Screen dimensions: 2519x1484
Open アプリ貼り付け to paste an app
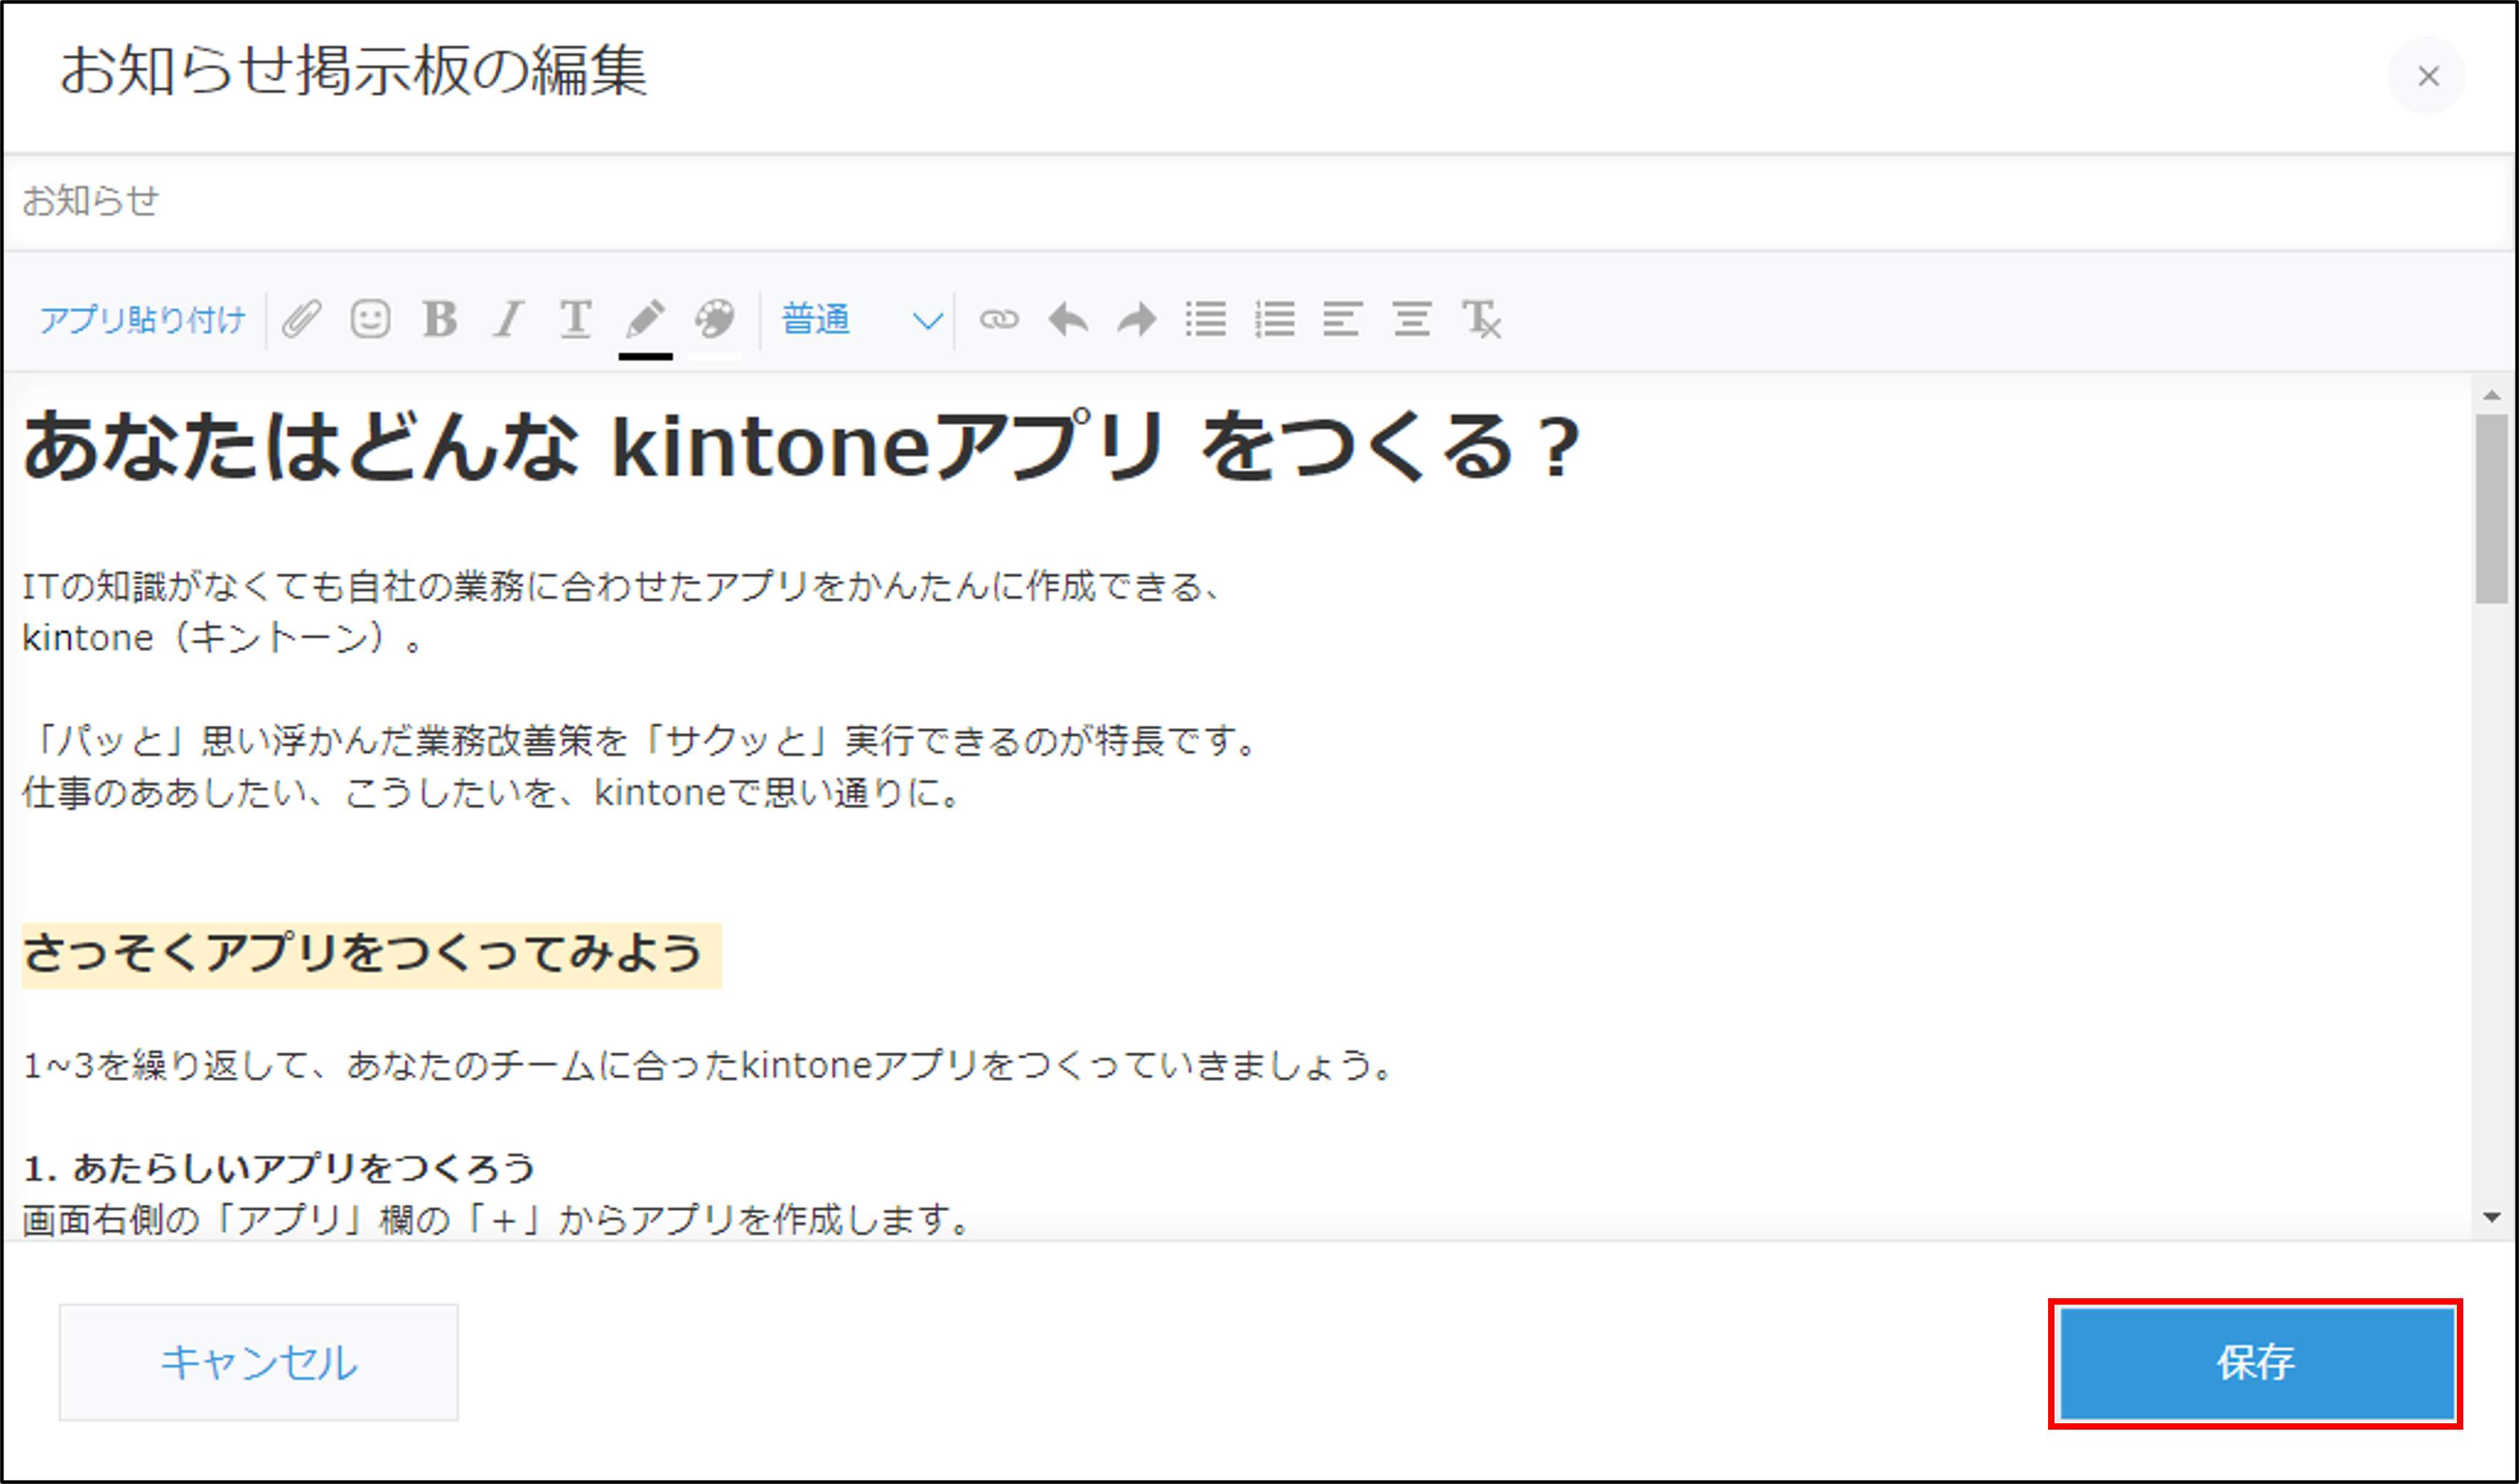pyautogui.click(x=143, y=320)
